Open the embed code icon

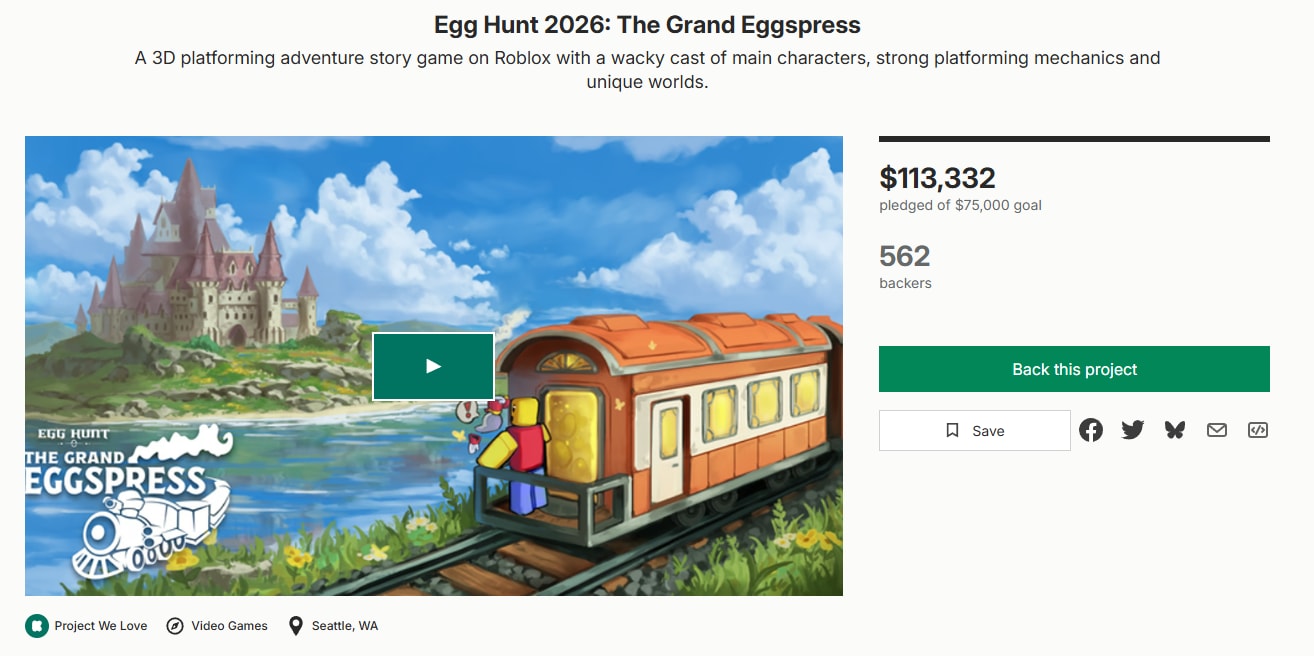1258,430
